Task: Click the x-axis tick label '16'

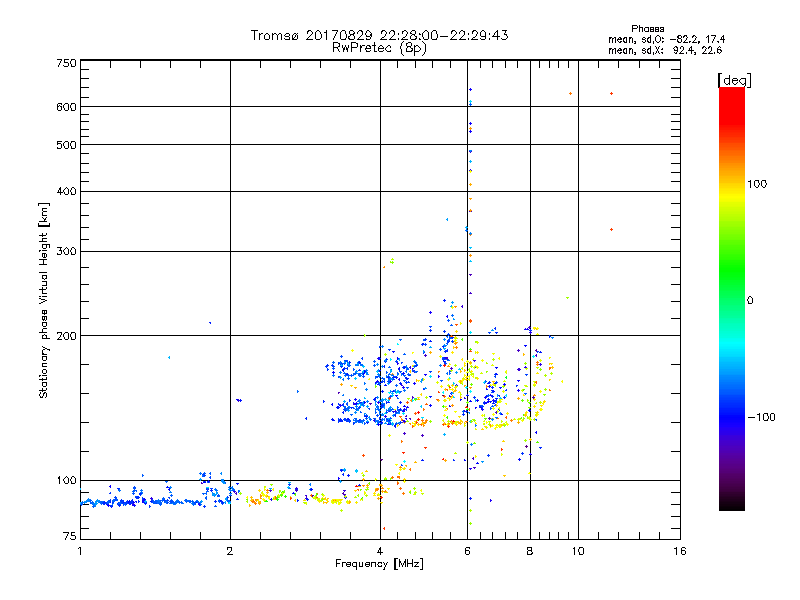Action: [x=680, y=551]
